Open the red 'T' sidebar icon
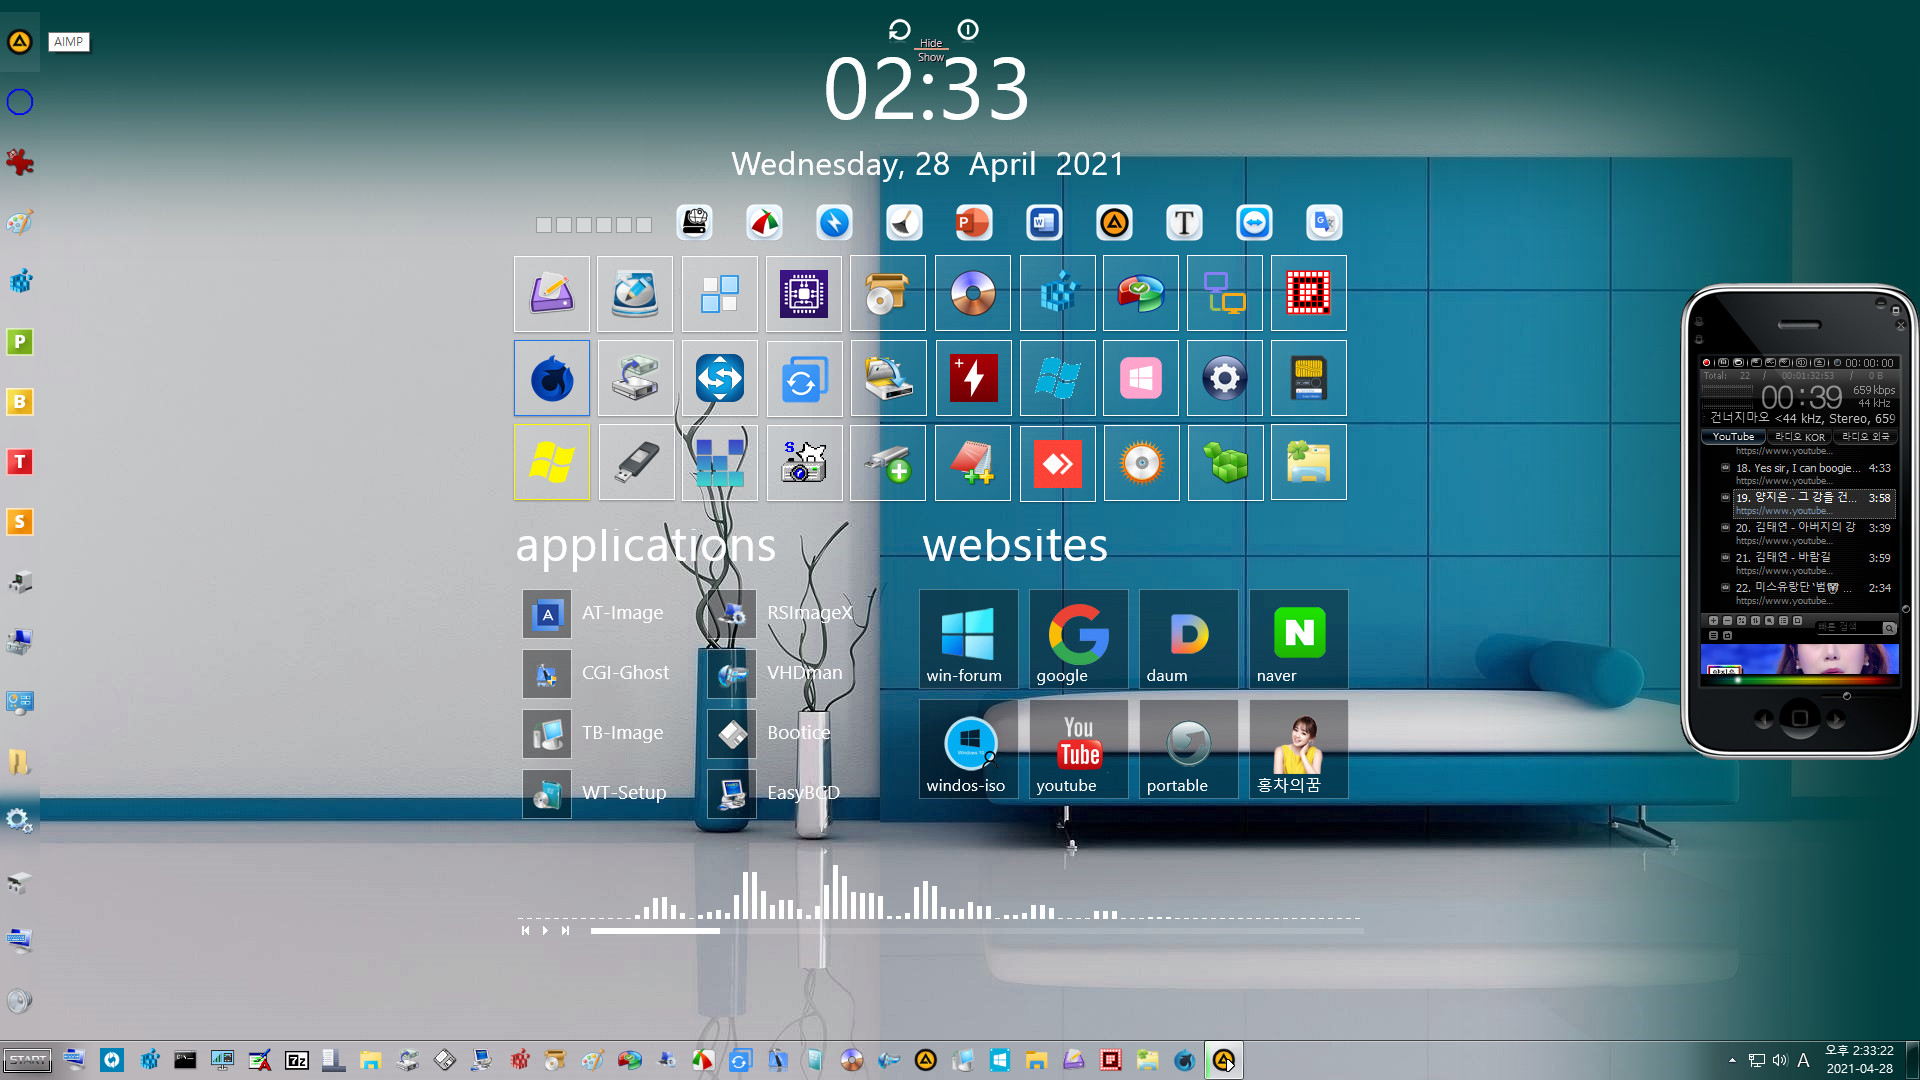Screen dimensions: 1920x1080 pyautogui.click(x=20, y=462)
